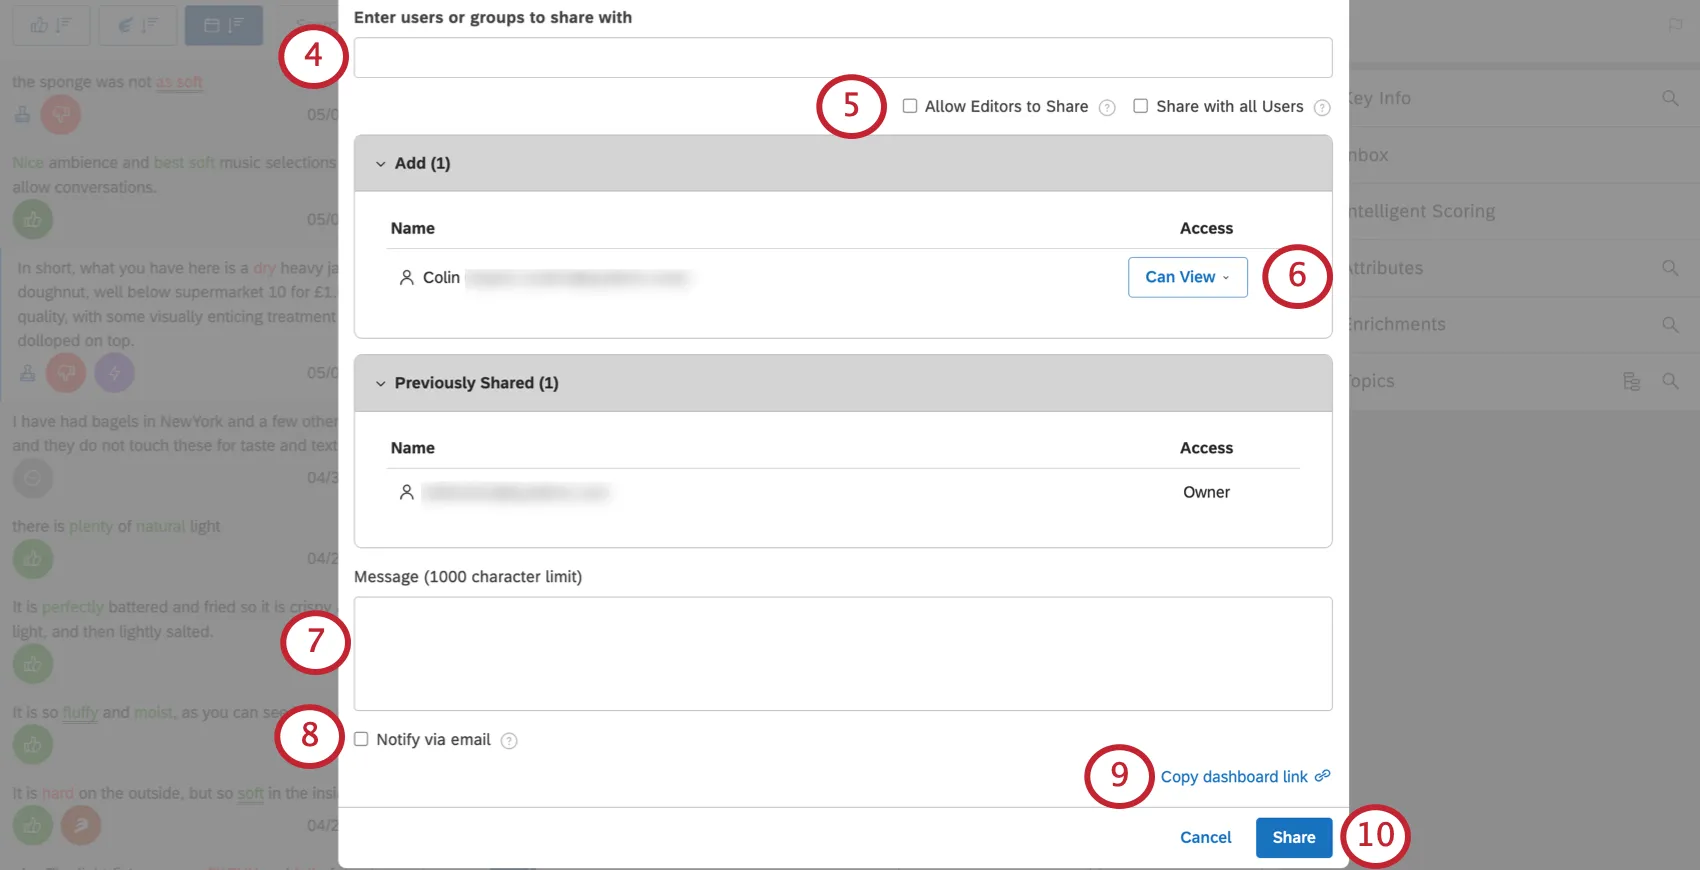Image resolution: width=1700 pixels, height=870 pixels.
Task: Open the Intelligent Scoring panel item
Action: 1421,211
